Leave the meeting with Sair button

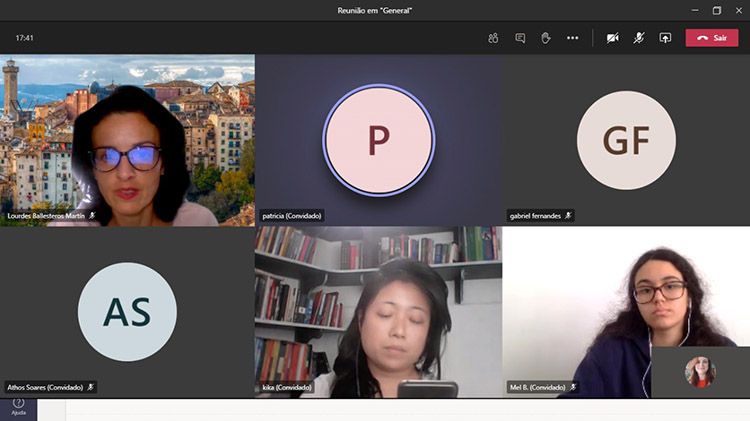712,38
